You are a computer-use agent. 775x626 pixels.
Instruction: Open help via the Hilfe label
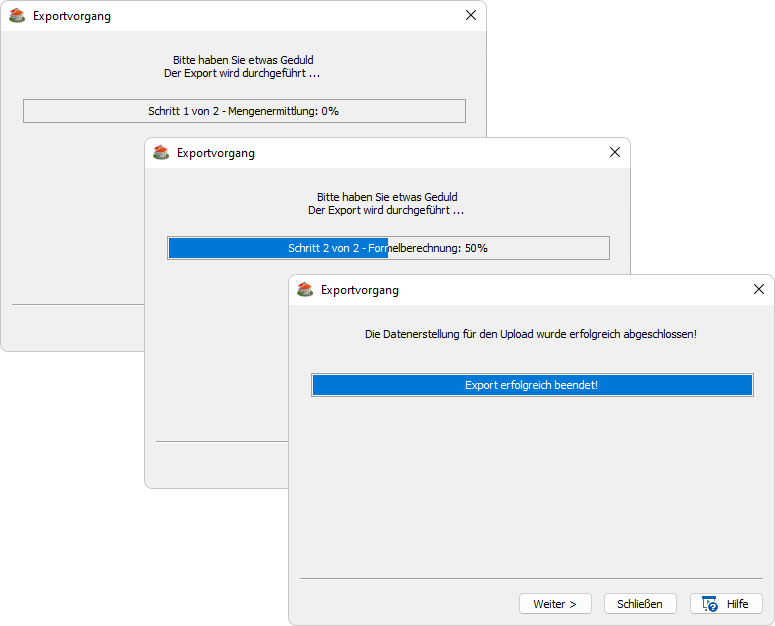click(737, 604)
